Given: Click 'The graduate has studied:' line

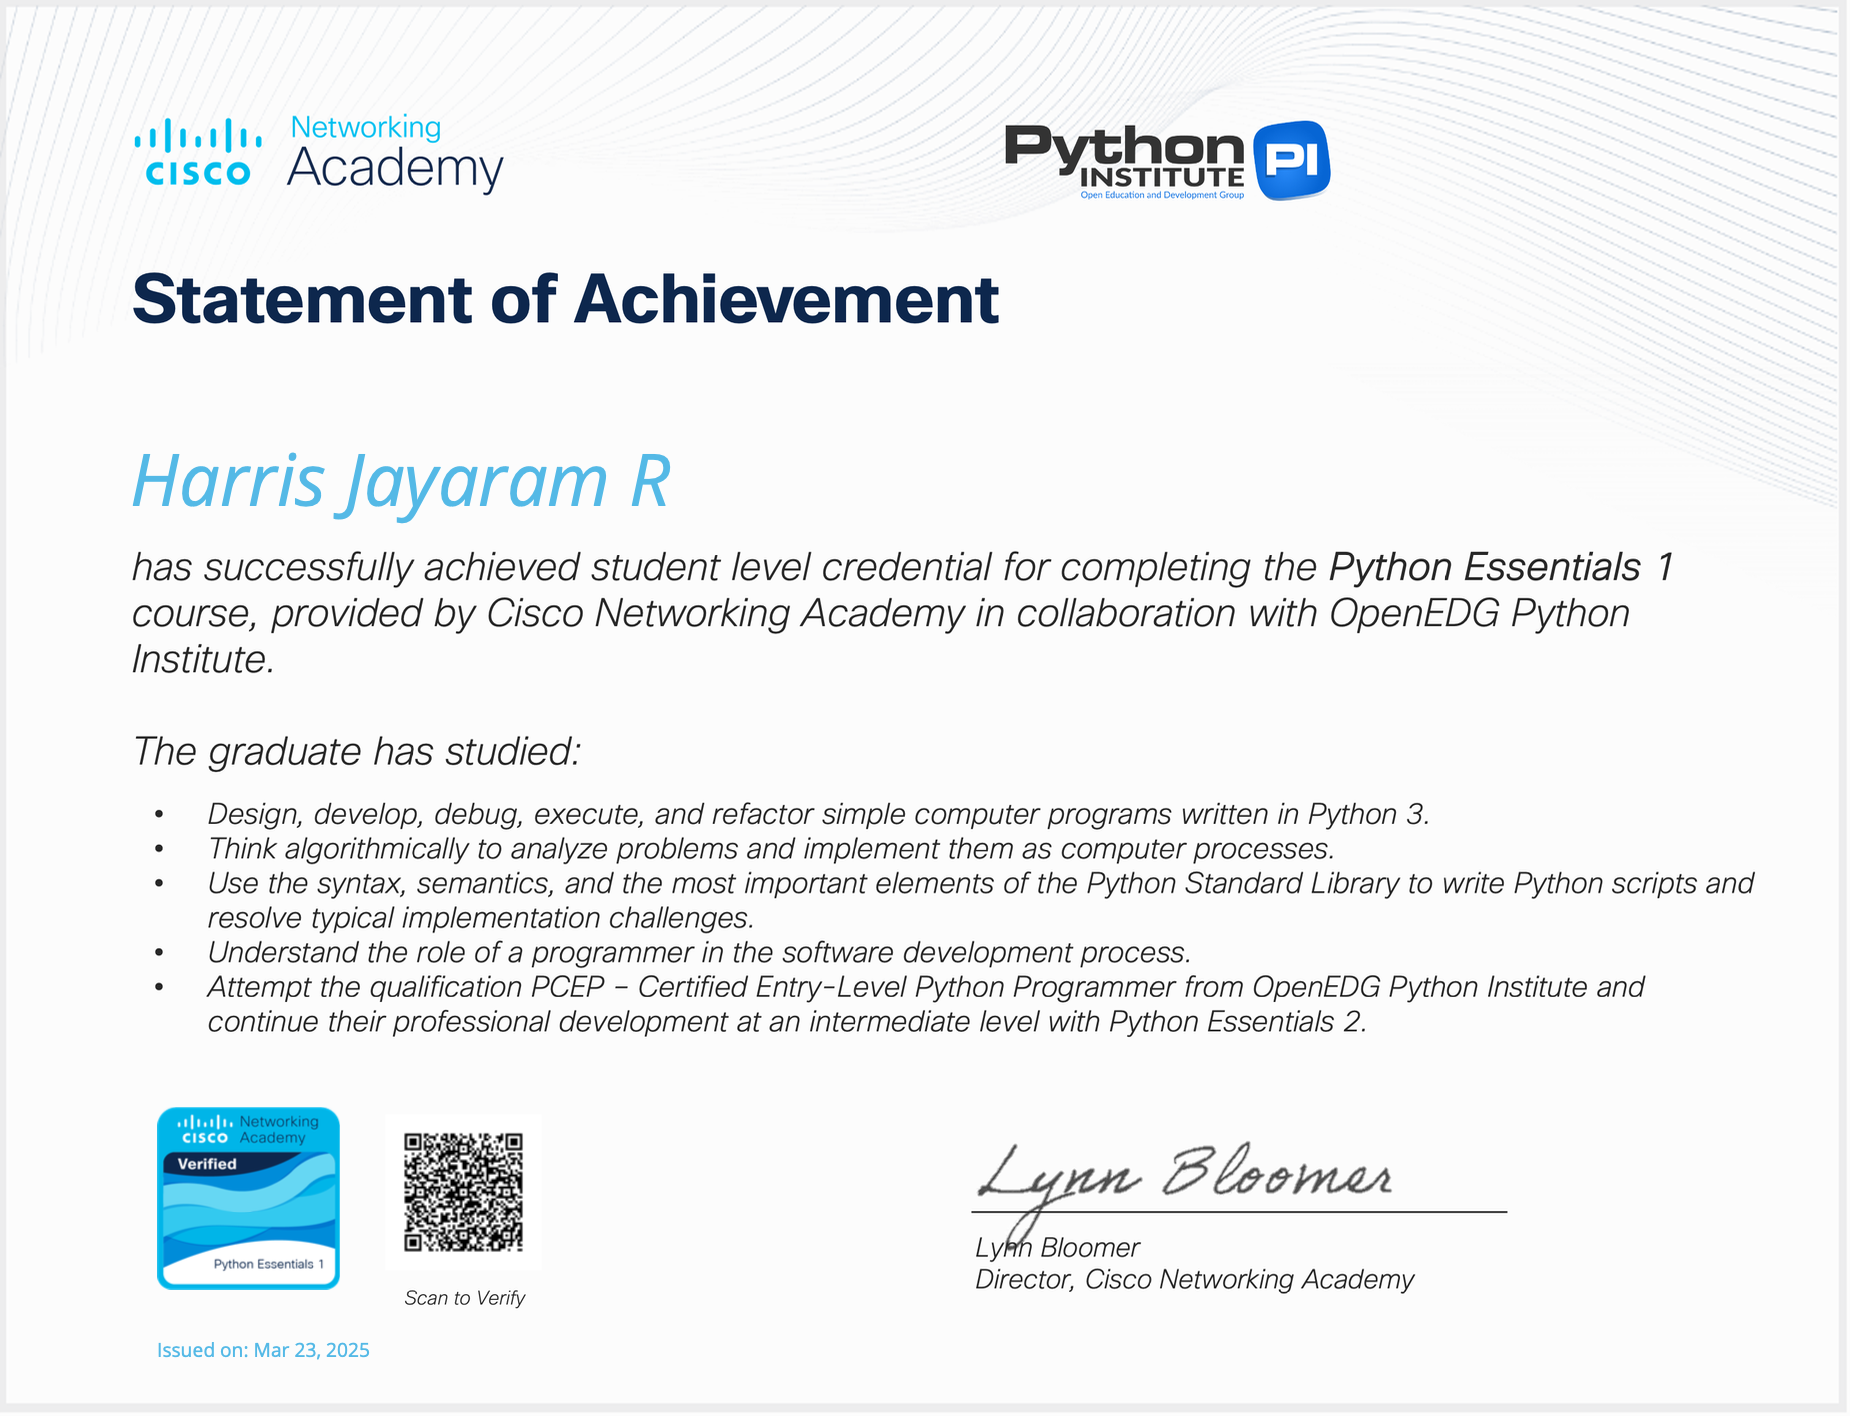Looking at the screenshot, I should point(356,752).
